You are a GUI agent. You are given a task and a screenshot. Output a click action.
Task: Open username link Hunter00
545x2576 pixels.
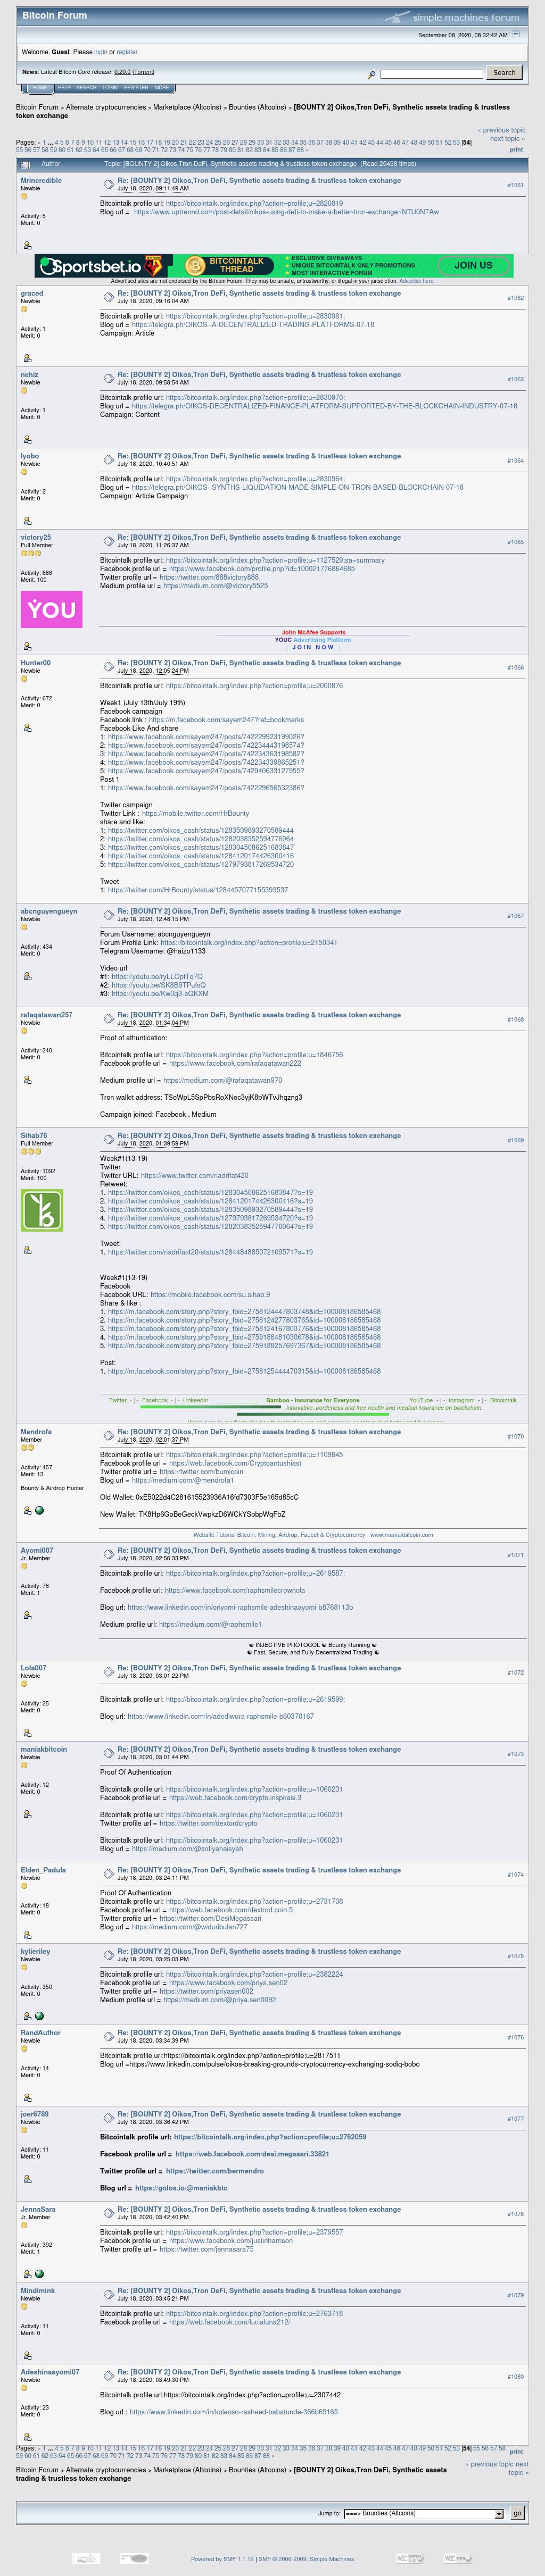pyautogui.click(x=36, y=663)
